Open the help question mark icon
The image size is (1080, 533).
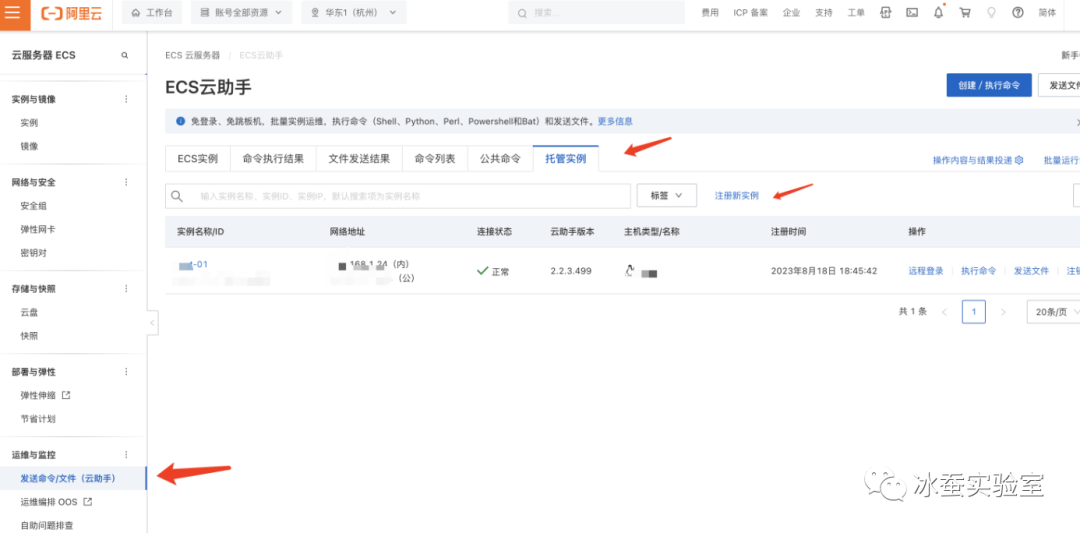1018,12
